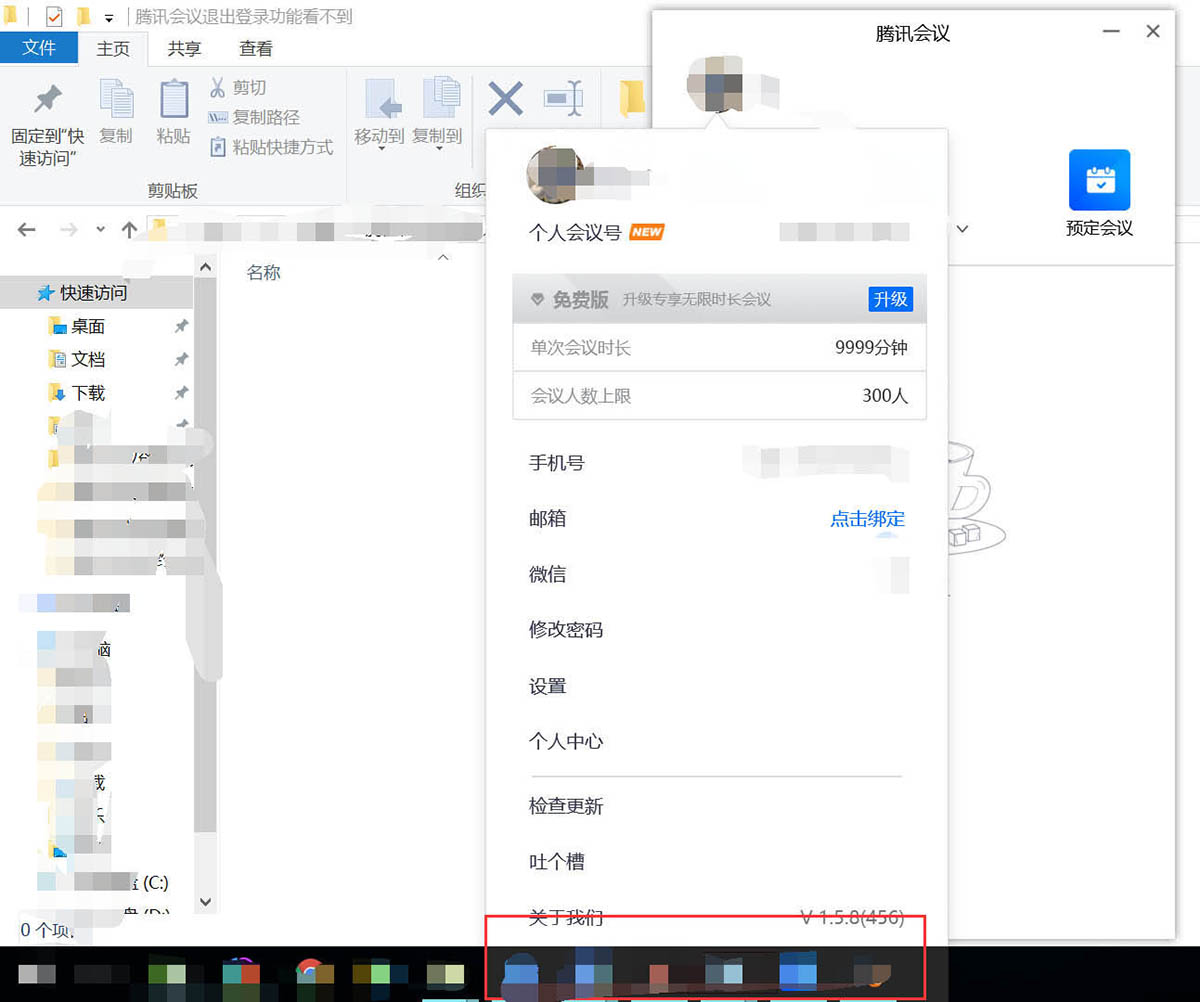Screen dimensions: 1200x1002
Task: Go forward with Explorer's right arrow
Action: point(68,229)
